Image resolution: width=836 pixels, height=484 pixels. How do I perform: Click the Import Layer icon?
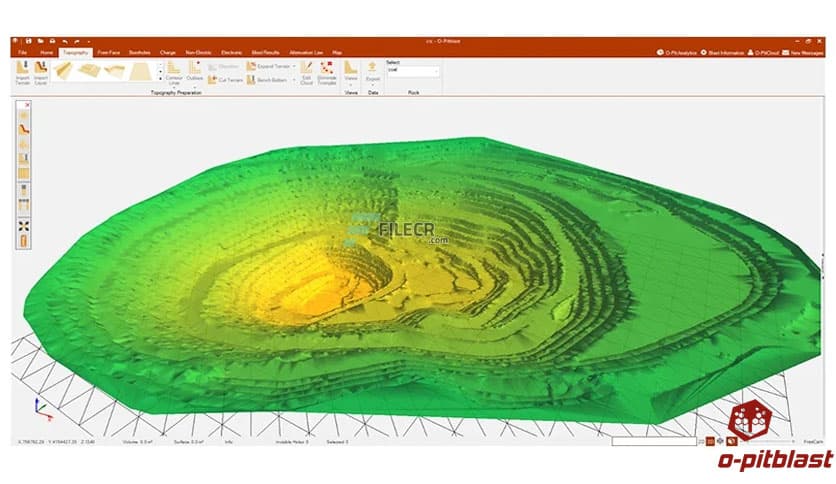(x=40, y=70)
